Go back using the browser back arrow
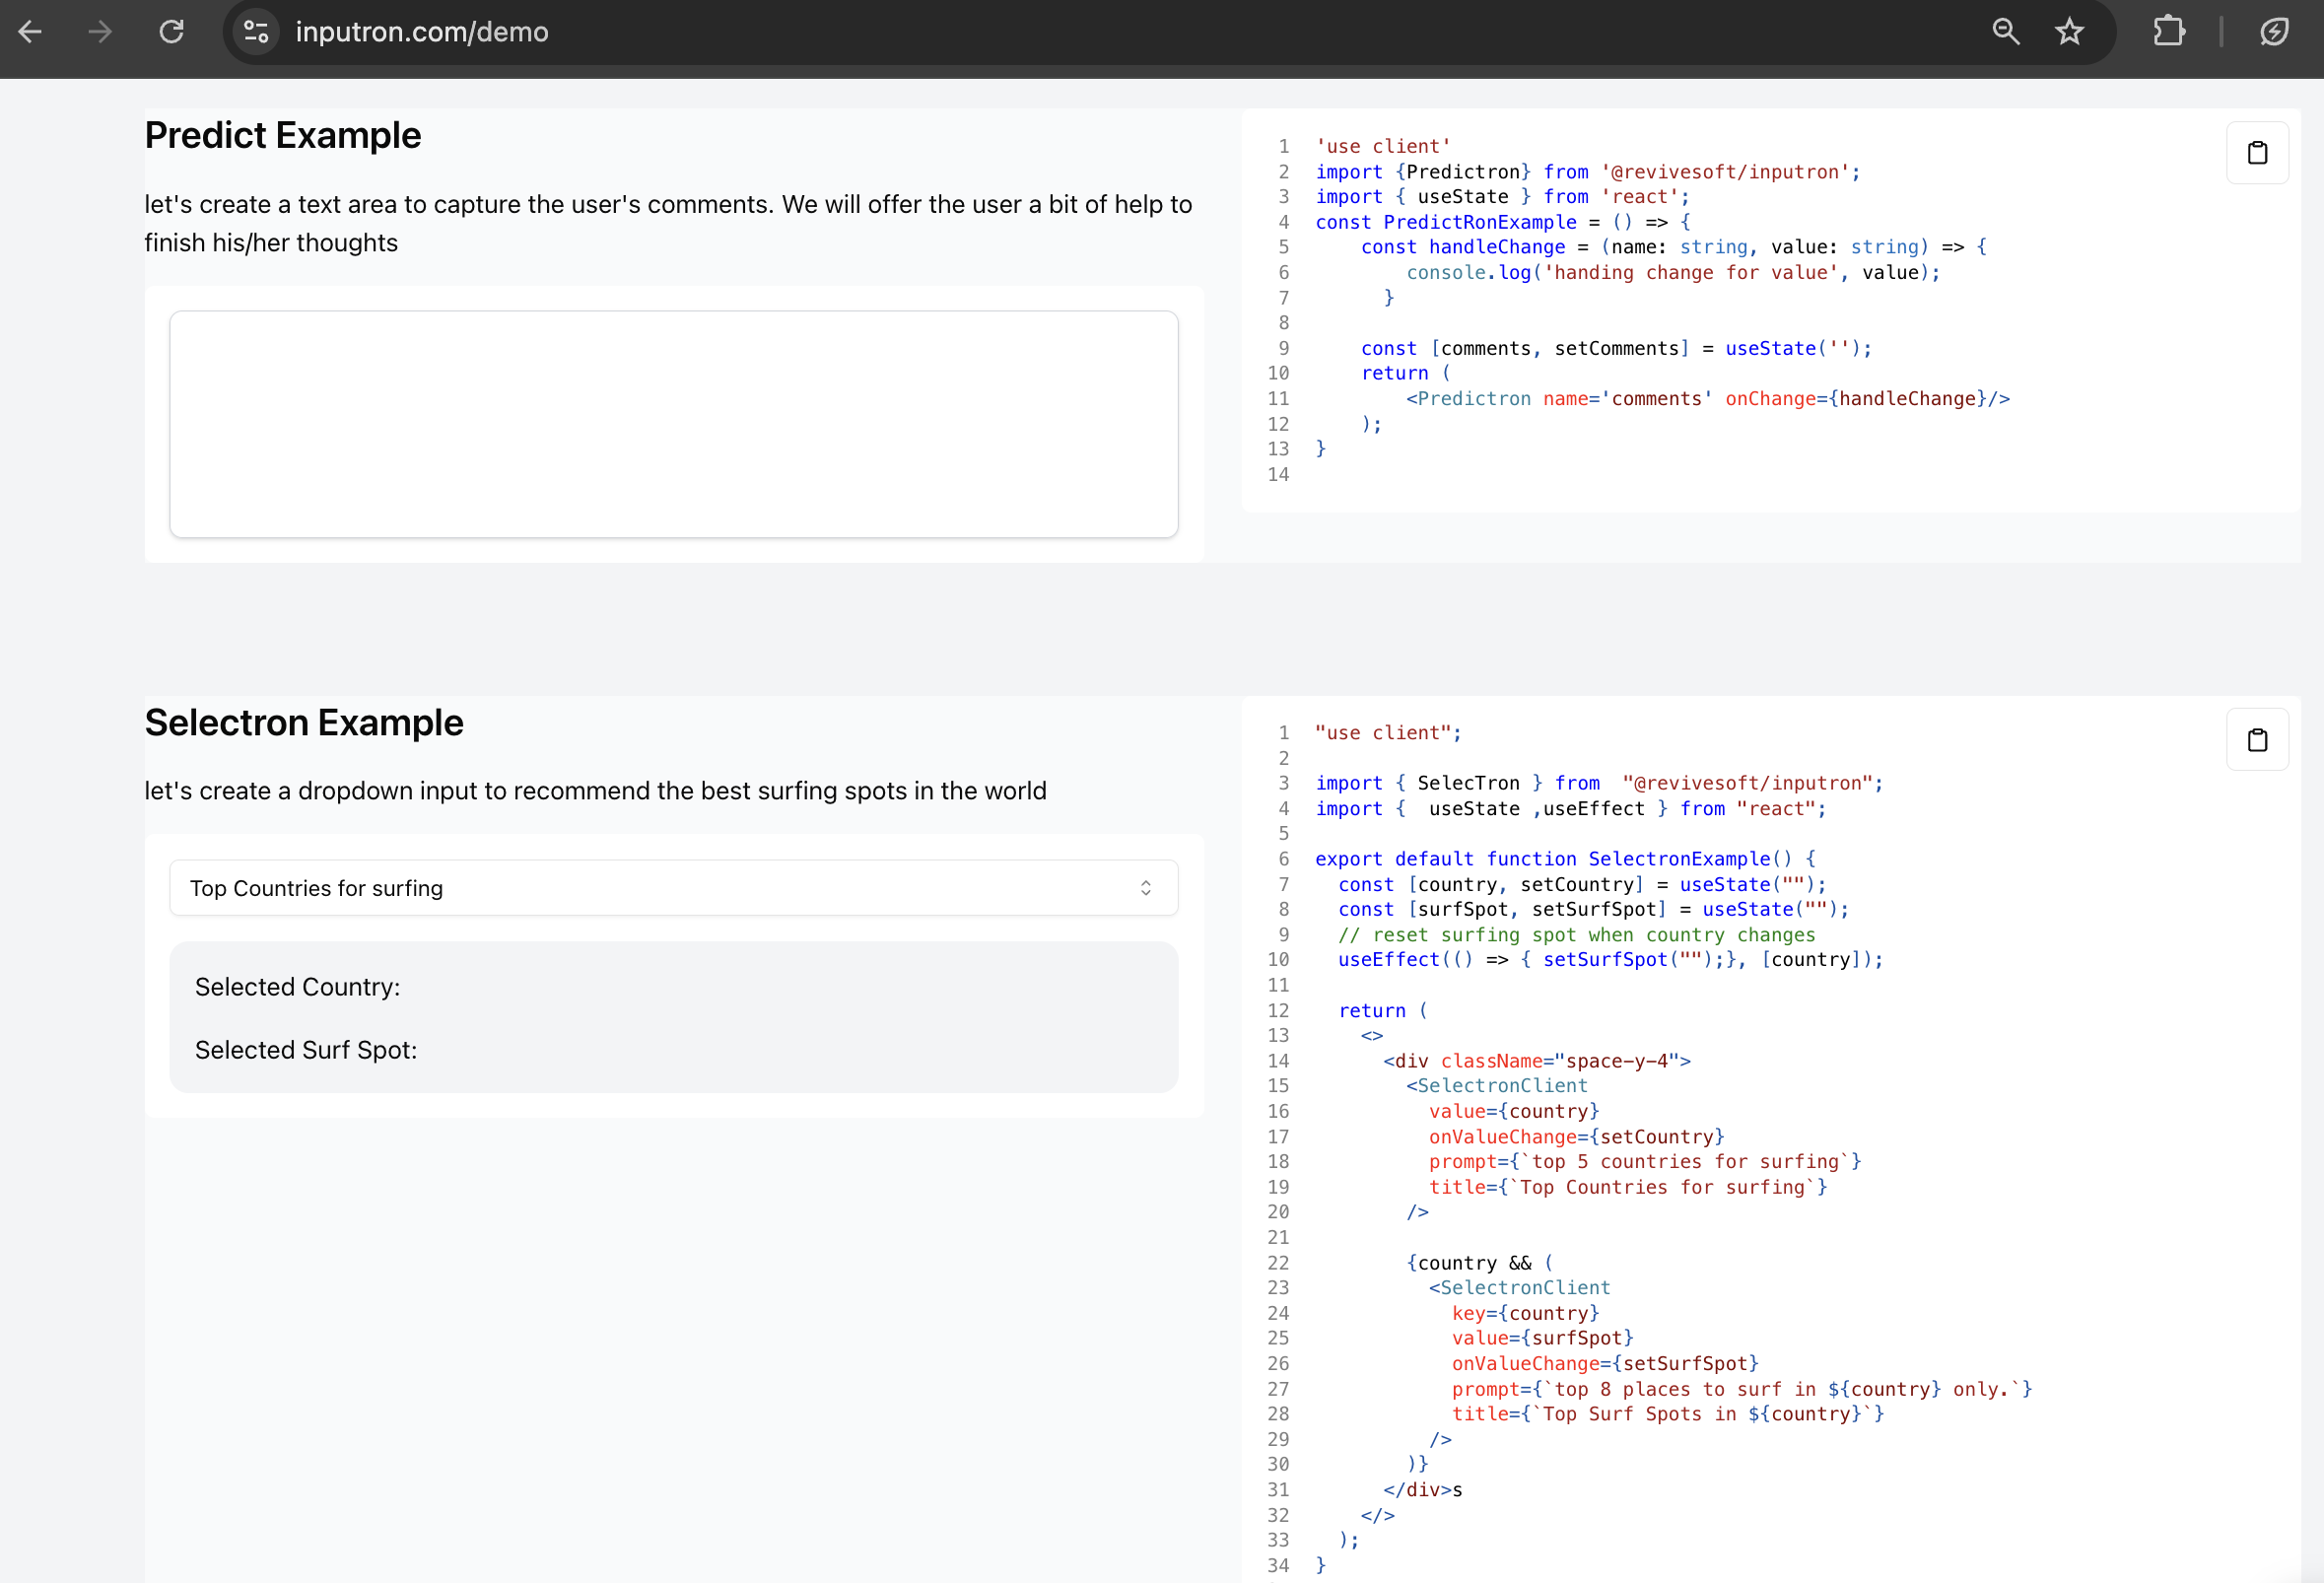Viewport: 2324px width, 1583px height. (30, 32)
